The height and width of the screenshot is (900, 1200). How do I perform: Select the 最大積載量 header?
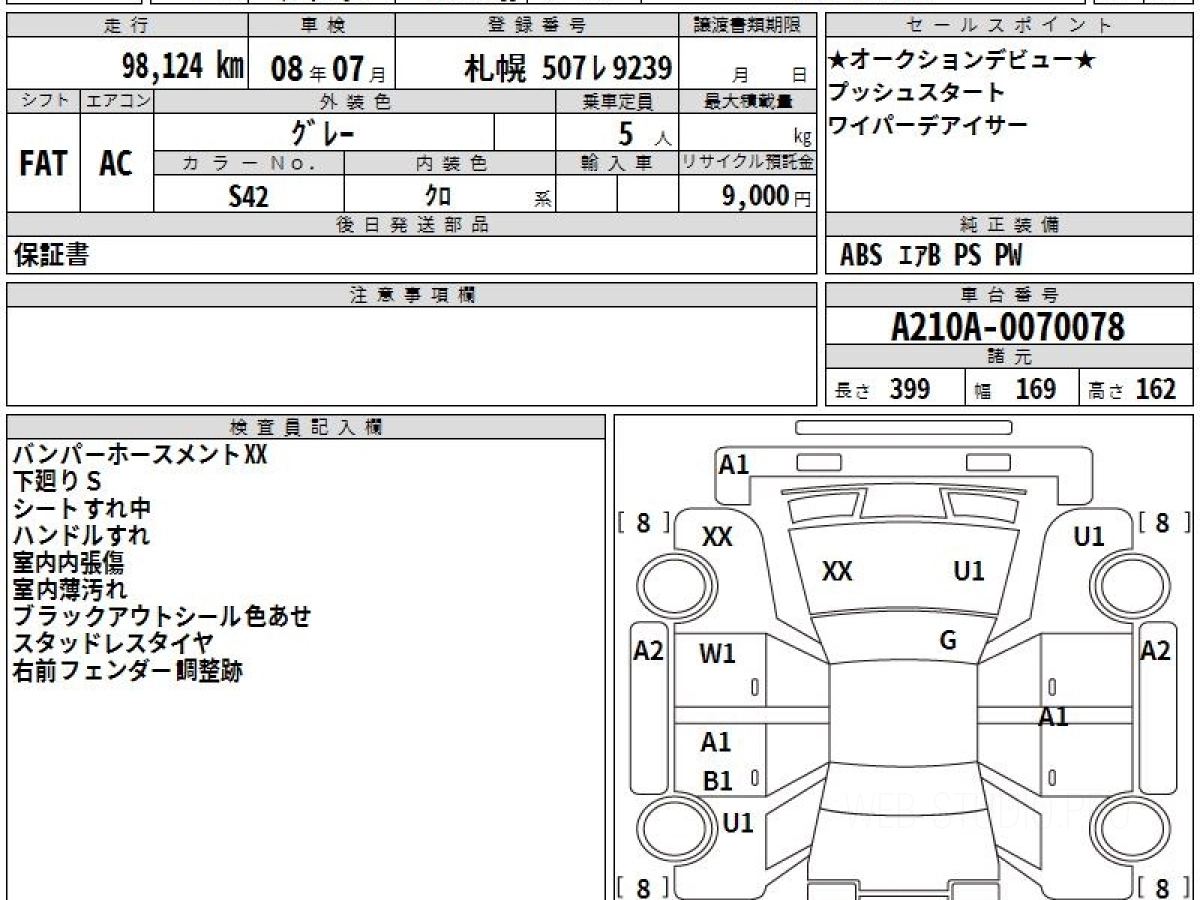click(x=748, y=101)
